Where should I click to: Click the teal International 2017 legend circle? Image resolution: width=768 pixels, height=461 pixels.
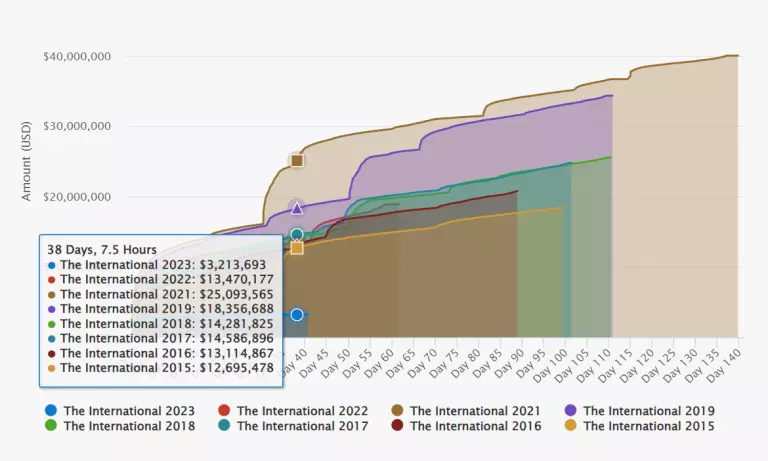pyautogui.click(x=224, y=426)
